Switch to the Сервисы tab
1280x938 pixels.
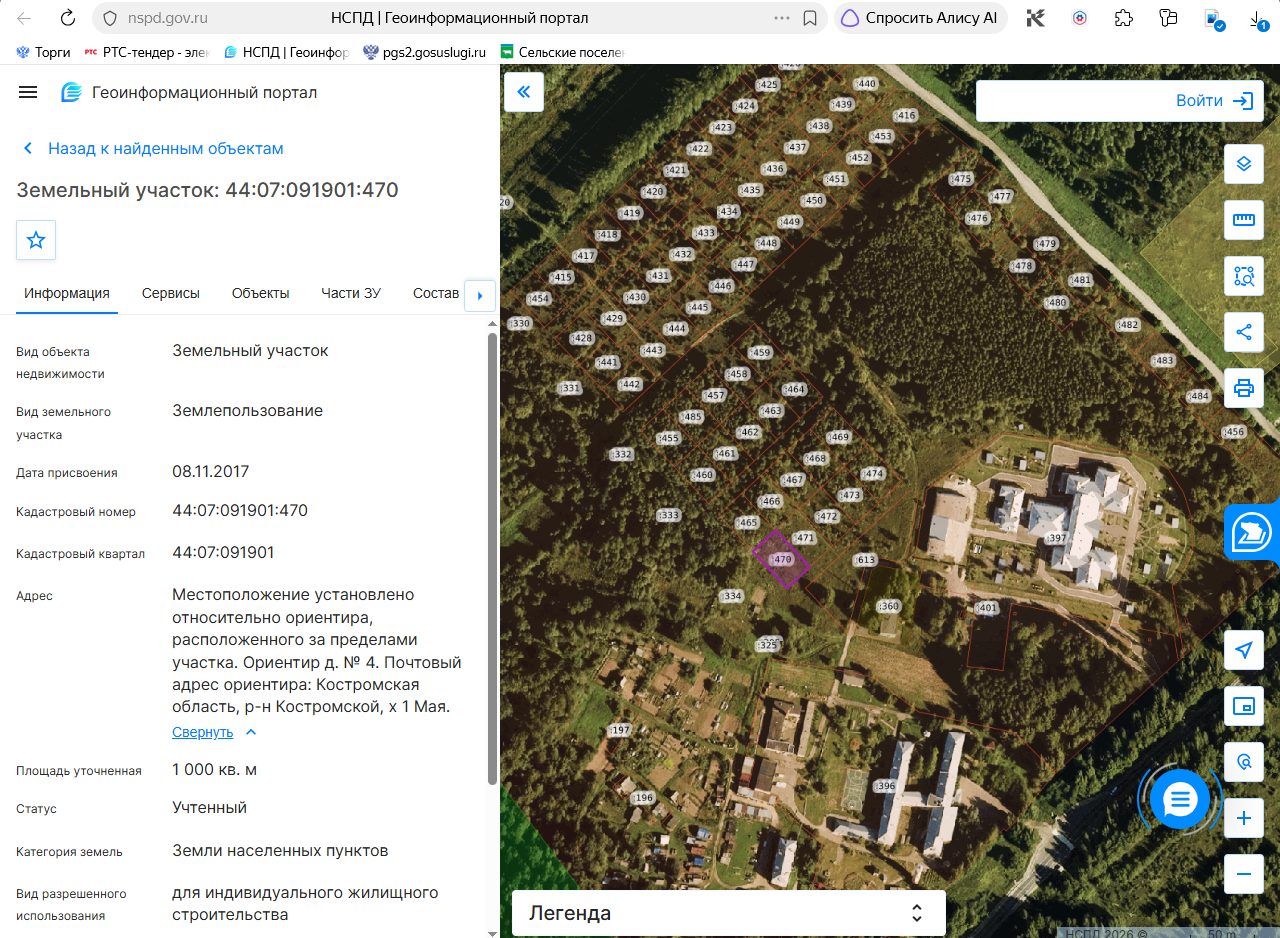[171, 293]
